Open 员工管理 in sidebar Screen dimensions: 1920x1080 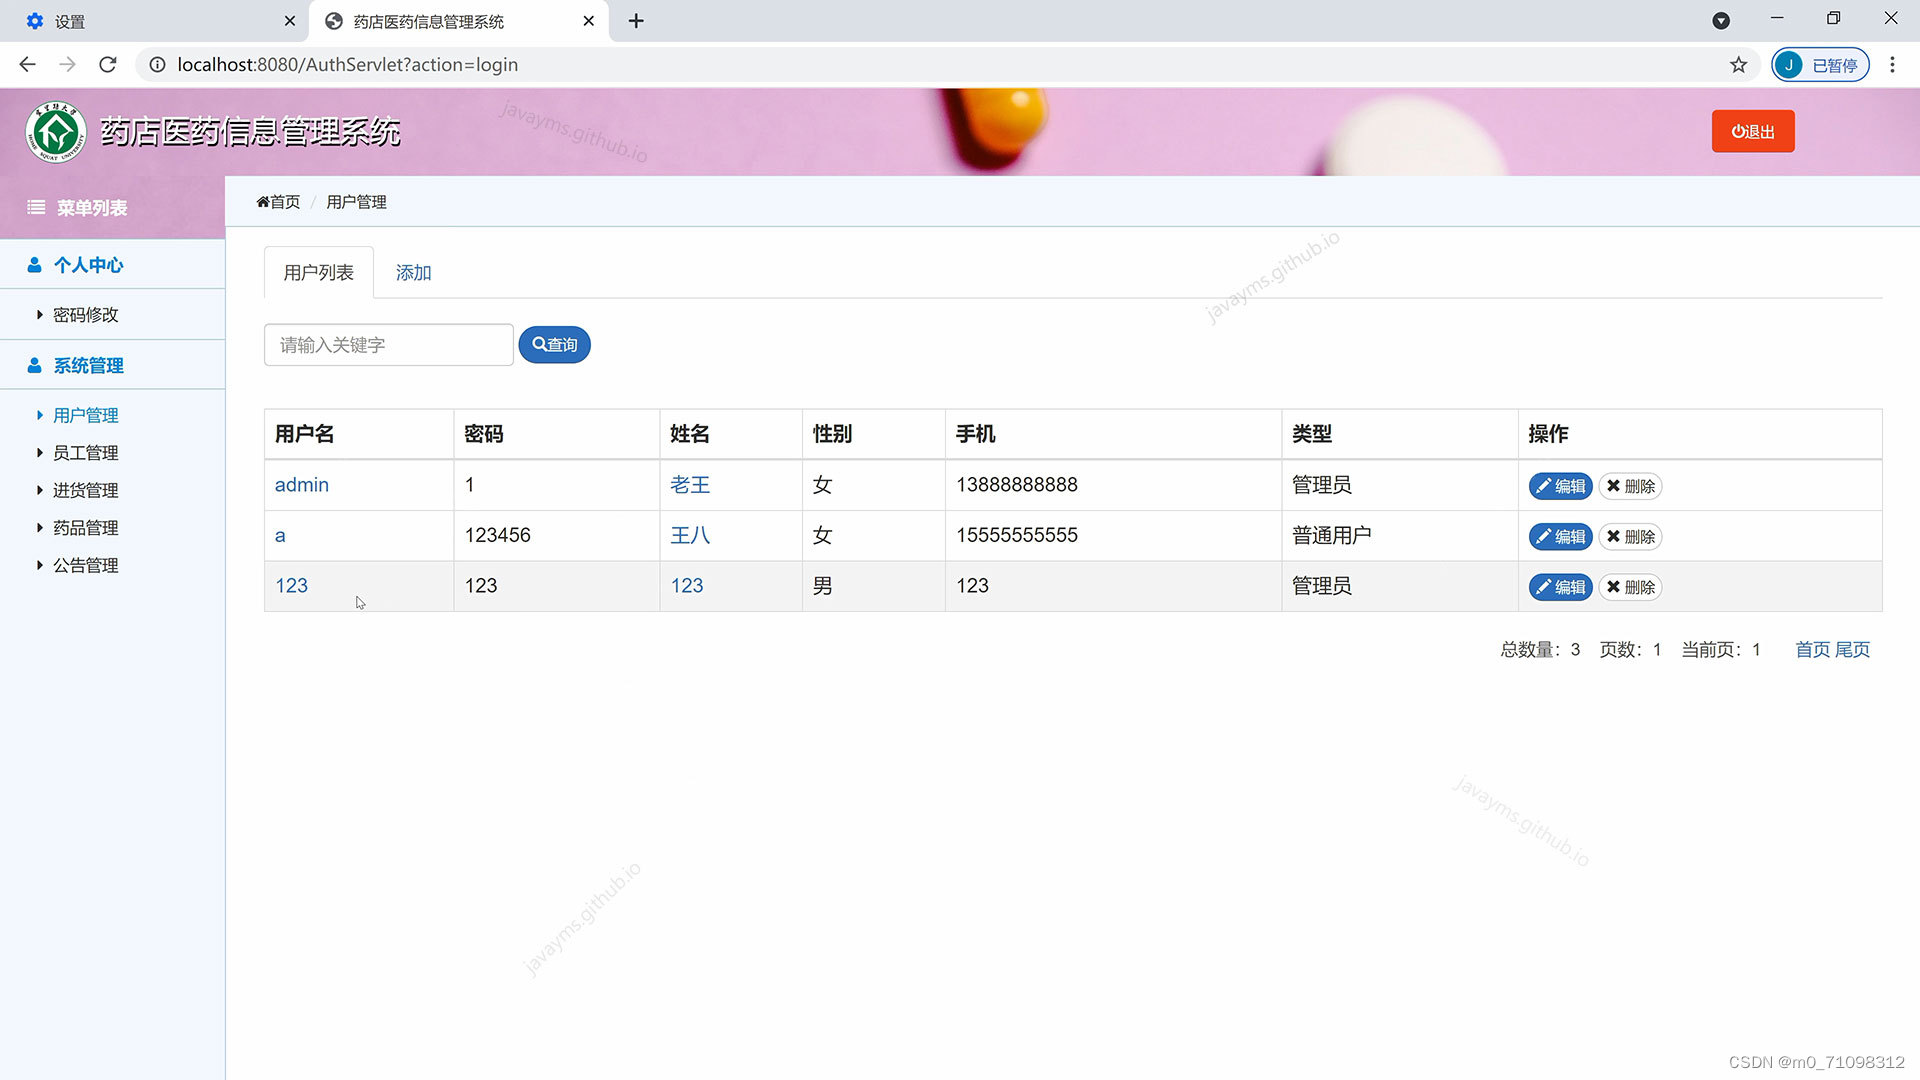click(x=85, y=453)
